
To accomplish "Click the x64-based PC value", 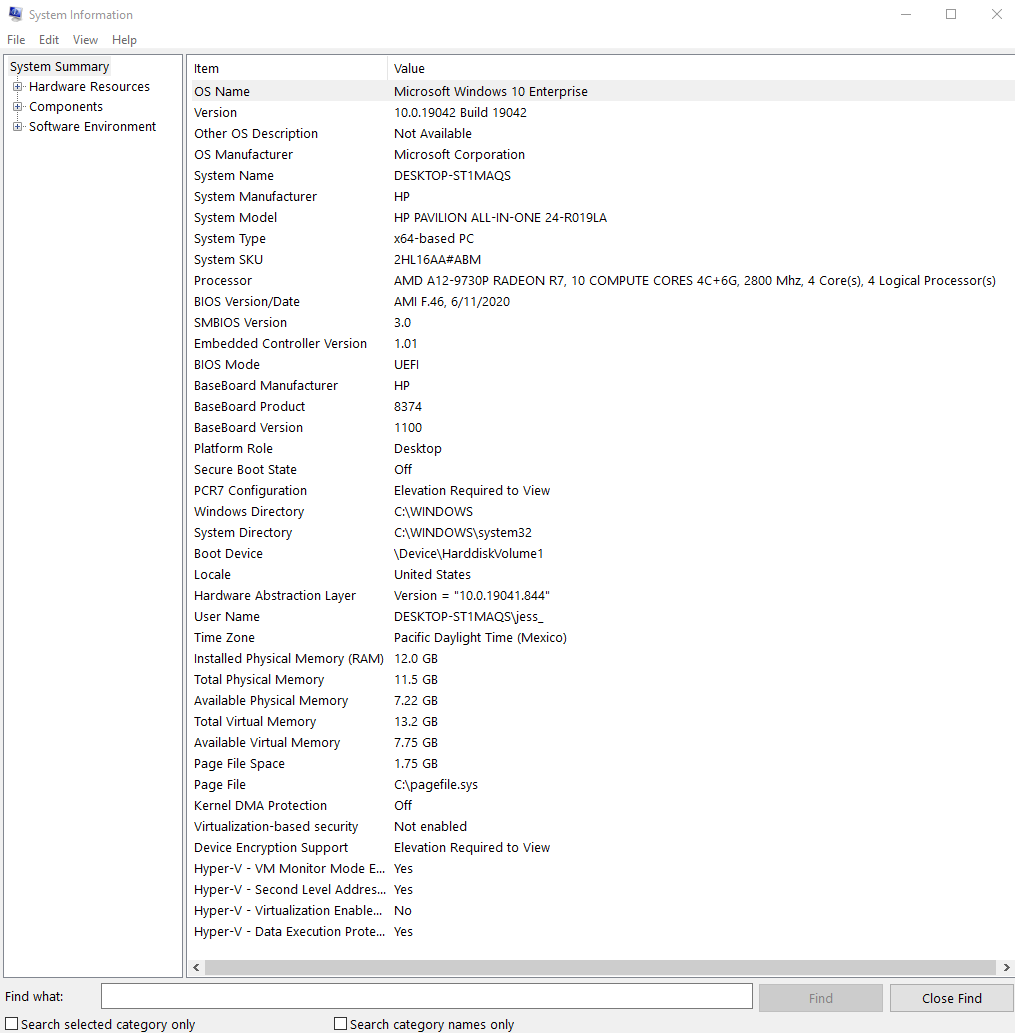I will click(x=433, y=238).
